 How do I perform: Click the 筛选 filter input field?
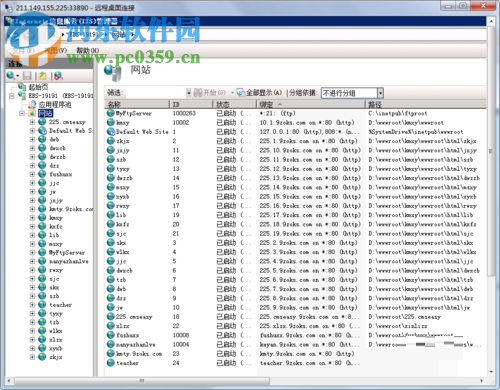(155, 93)
